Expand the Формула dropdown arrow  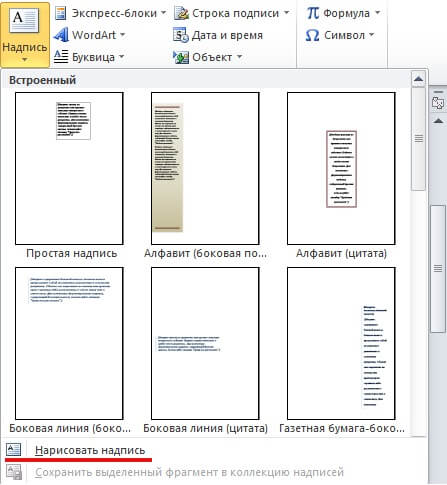(377, 13)
